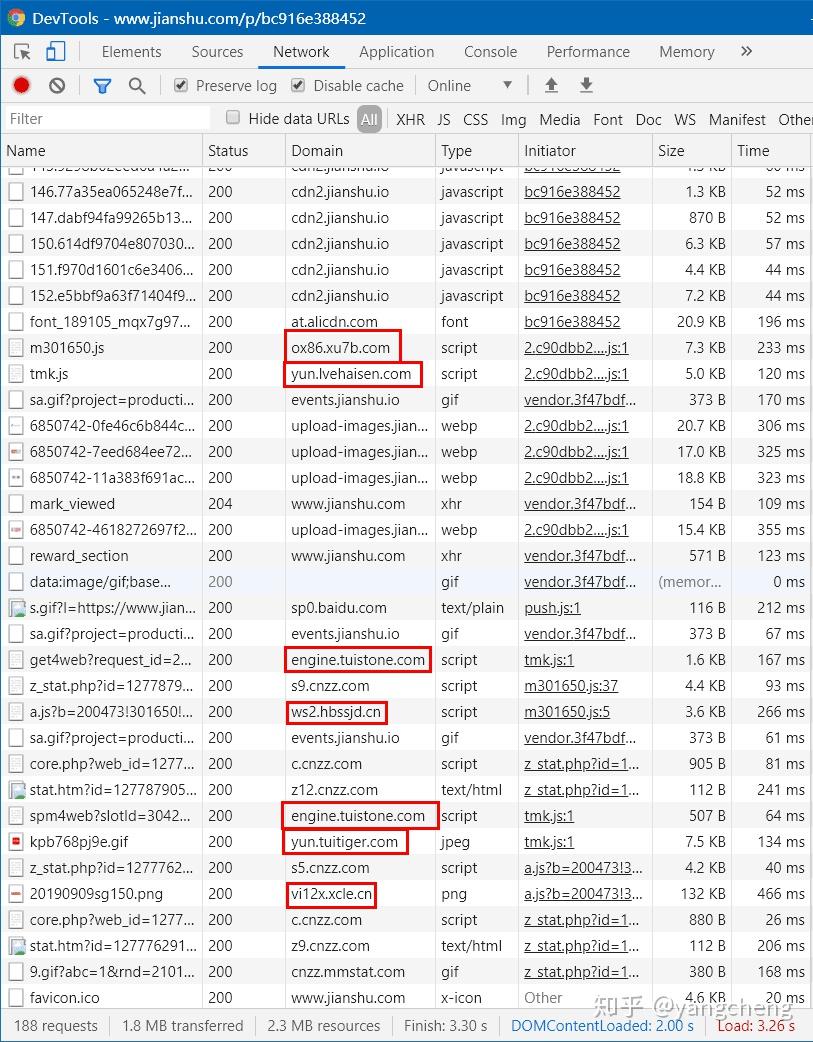Screen dimensions: 813x1042
Task: Click the inspect element picker icon
Action: pos(23,52)
